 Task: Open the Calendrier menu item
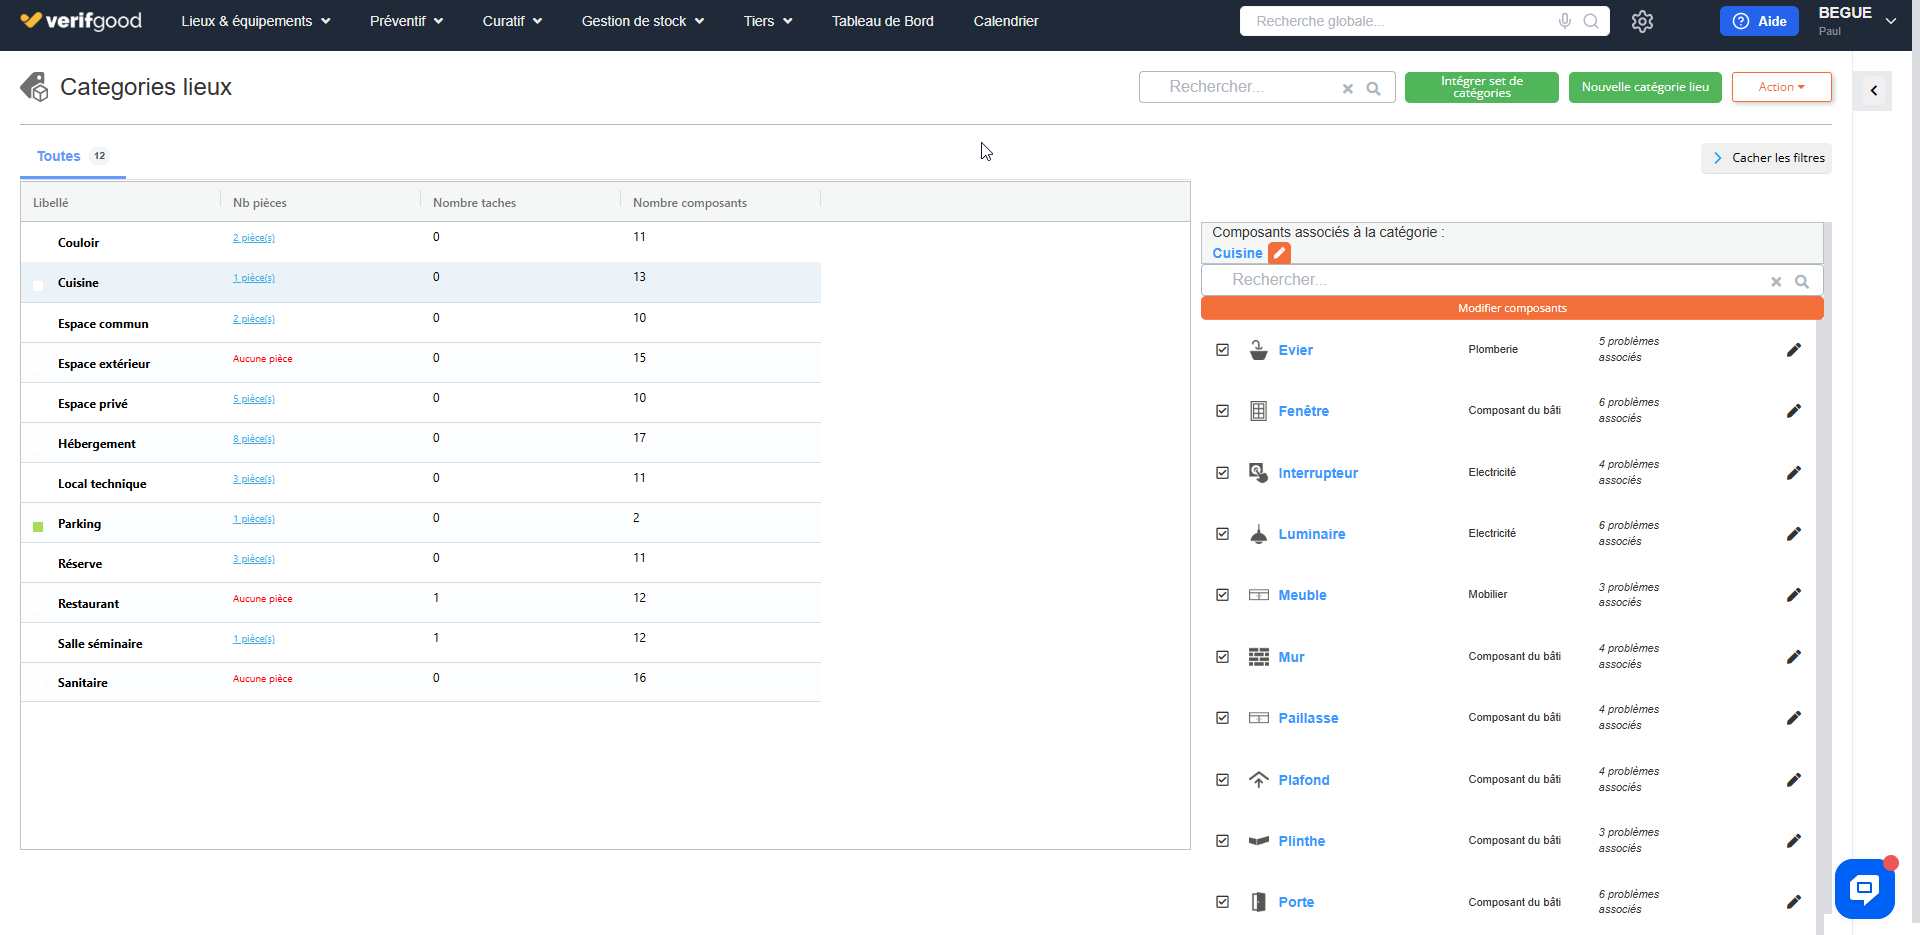point(1006,21)
